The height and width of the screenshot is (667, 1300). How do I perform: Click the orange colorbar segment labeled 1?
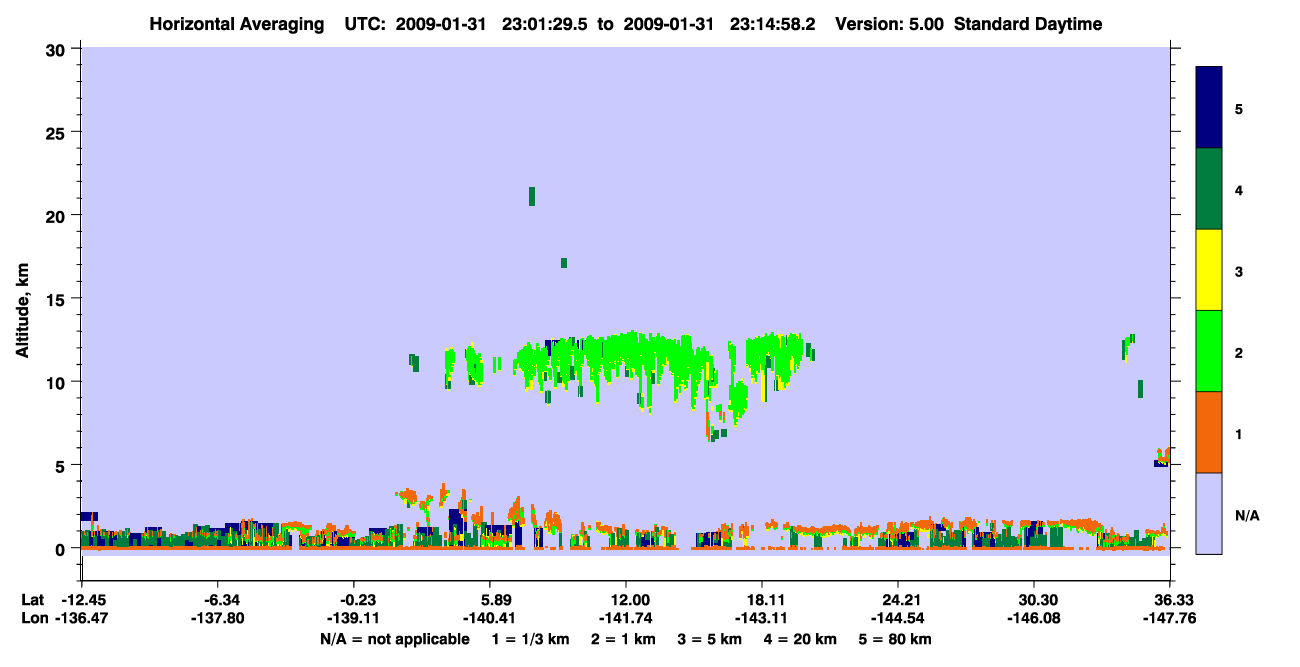point(1209,432)
